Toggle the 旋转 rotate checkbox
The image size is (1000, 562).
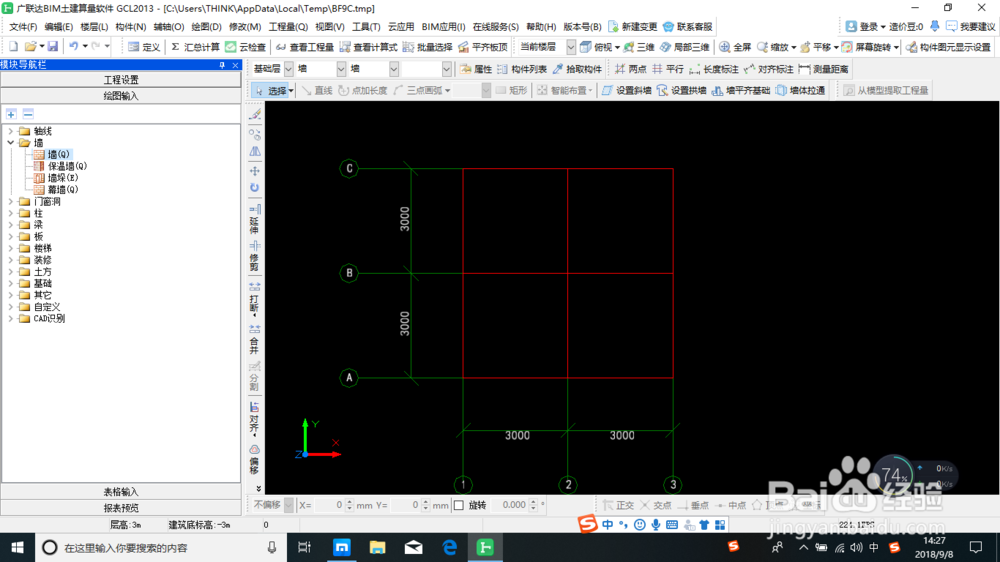click(459, 505)
